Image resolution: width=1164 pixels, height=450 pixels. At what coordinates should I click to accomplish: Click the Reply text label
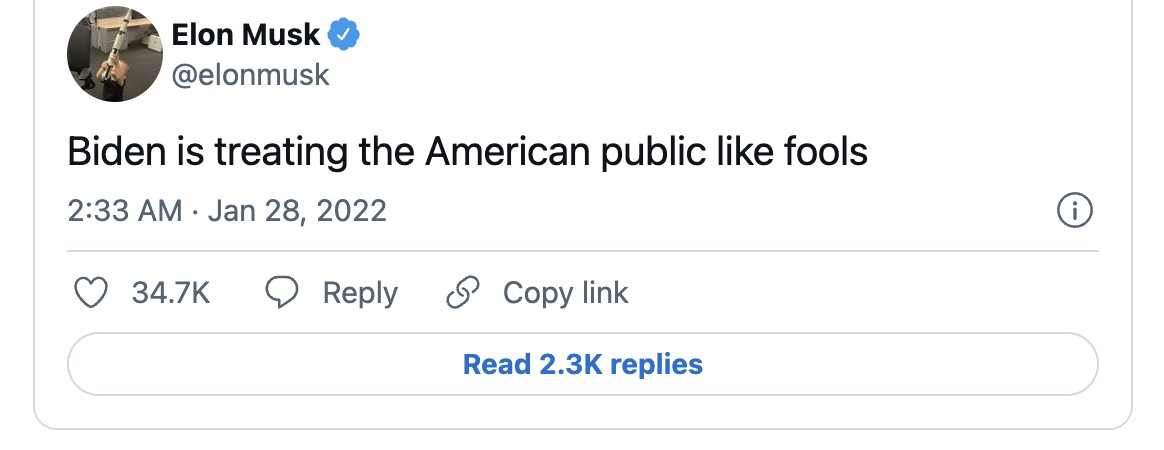(x=360, y=293)
